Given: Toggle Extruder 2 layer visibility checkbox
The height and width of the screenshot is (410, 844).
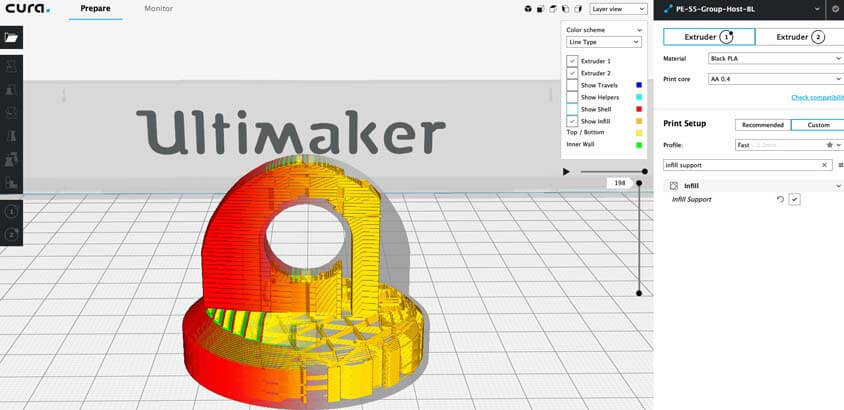Looking at the screenshot, I should click(x=572, y=73).
